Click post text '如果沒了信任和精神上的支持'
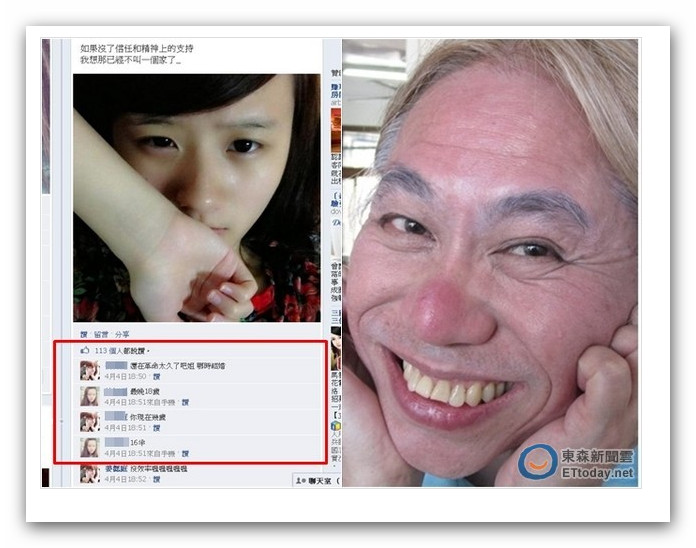Screen dimensions: 696x548 [x=137, y=48]
